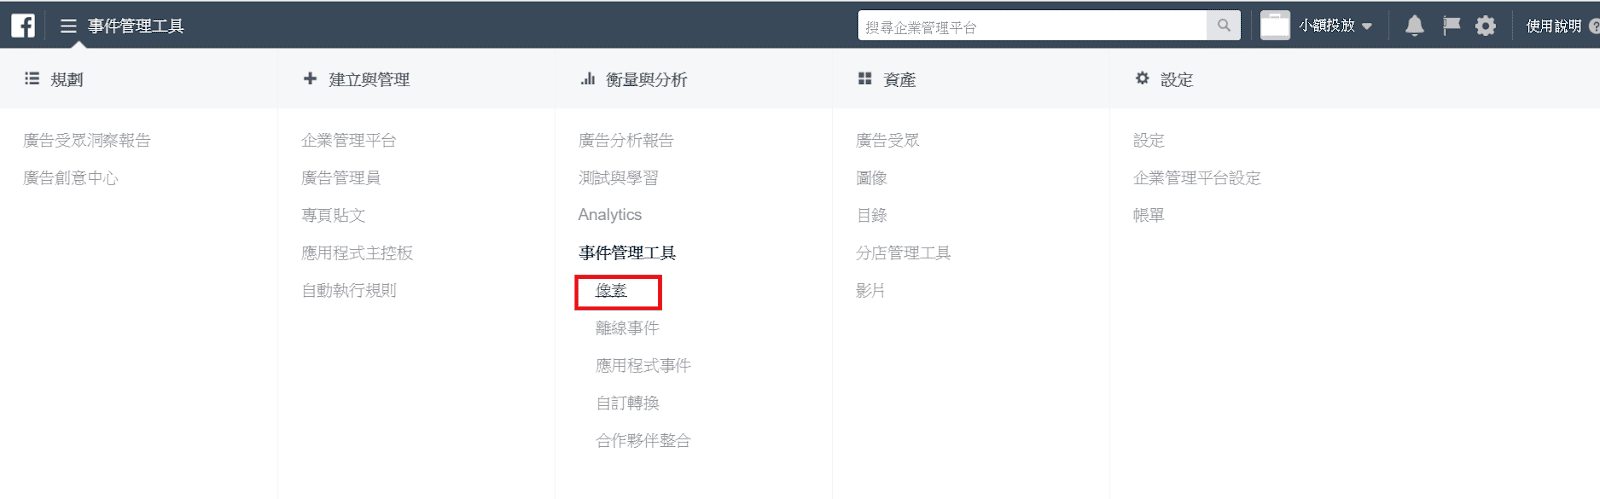Click 目錄 under 資產
The image size is (1600, 499).
click(x=872, y=215)
